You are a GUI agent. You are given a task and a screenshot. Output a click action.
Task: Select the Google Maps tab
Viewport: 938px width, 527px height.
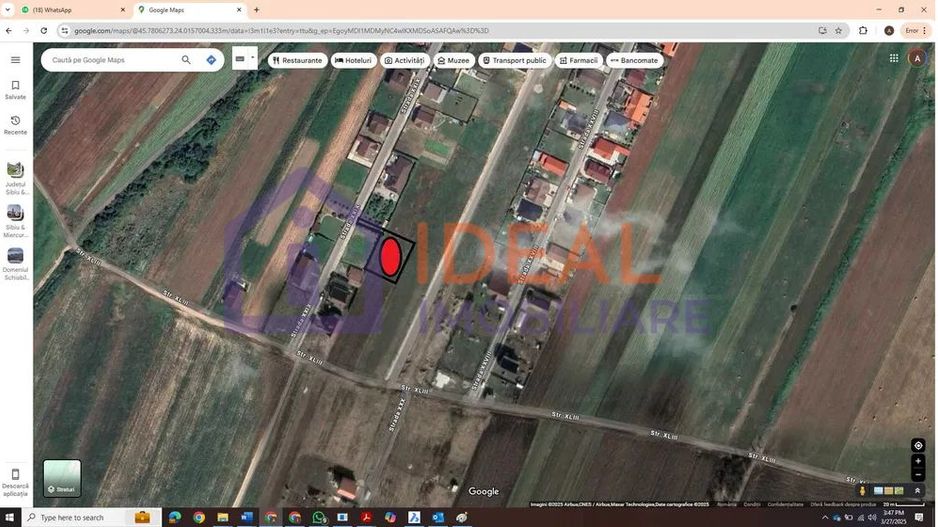190,10
